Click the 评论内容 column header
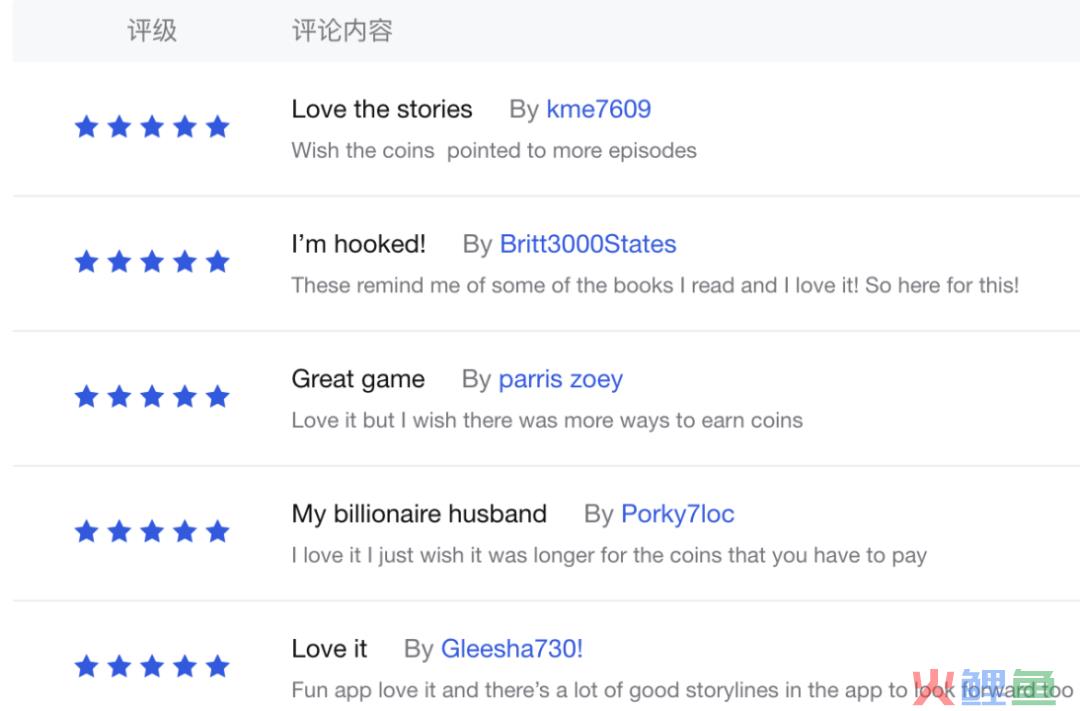Screen dimensions: 1080x711 click(342, 30)
